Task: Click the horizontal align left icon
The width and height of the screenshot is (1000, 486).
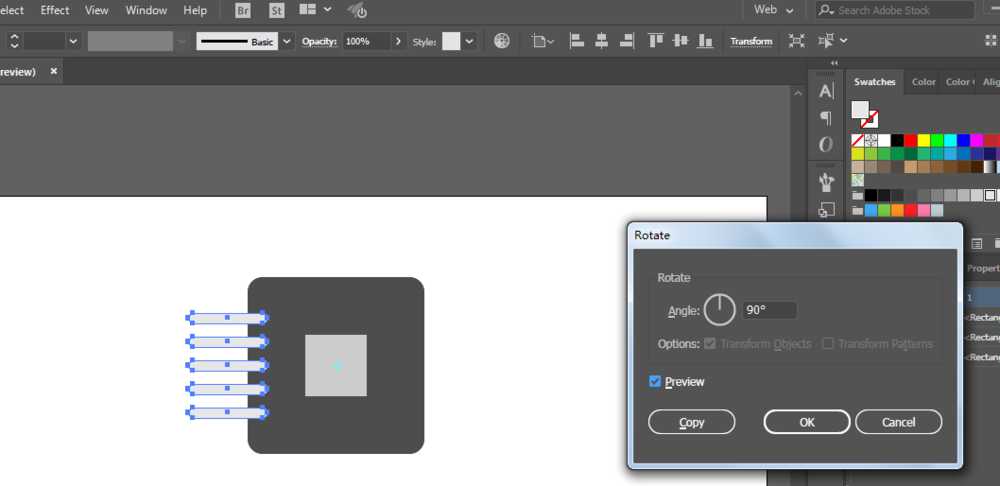Action: click(x=577, y=41)
